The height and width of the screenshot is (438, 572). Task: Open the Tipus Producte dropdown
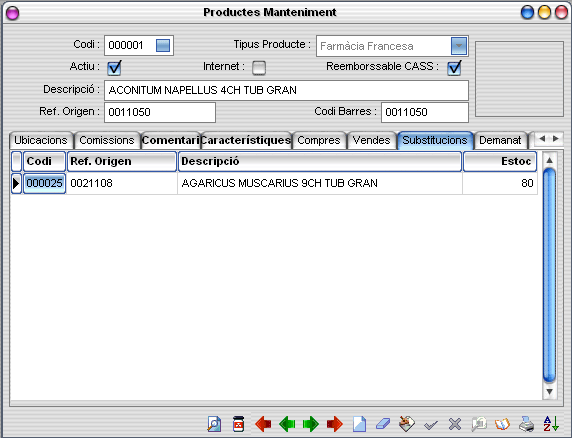(x=459, y=46)
